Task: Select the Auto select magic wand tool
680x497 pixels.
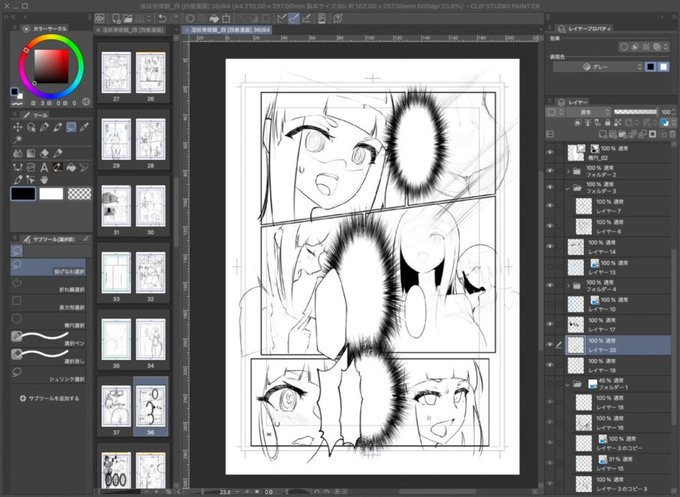Action: 18,140
